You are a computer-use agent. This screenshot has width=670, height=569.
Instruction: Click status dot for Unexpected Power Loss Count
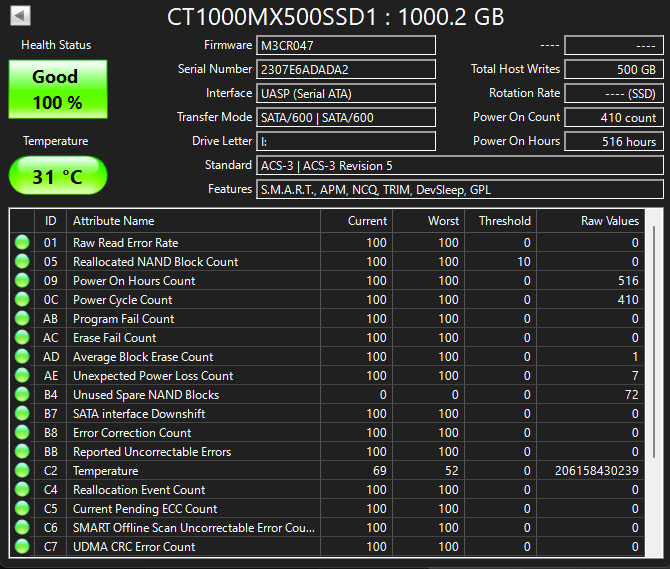click(22, 375)
